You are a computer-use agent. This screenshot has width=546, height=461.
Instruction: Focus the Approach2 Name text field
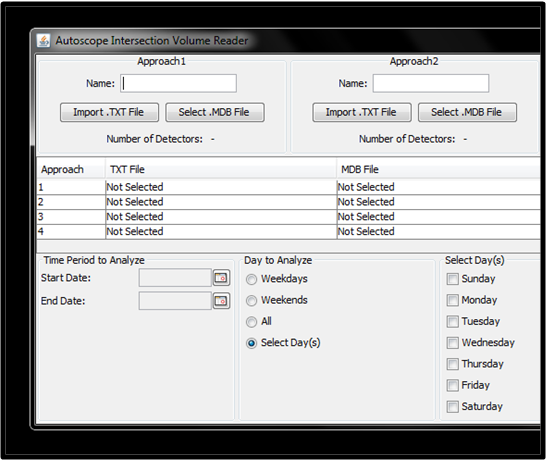pyautogui.click(x=431, y=83)
